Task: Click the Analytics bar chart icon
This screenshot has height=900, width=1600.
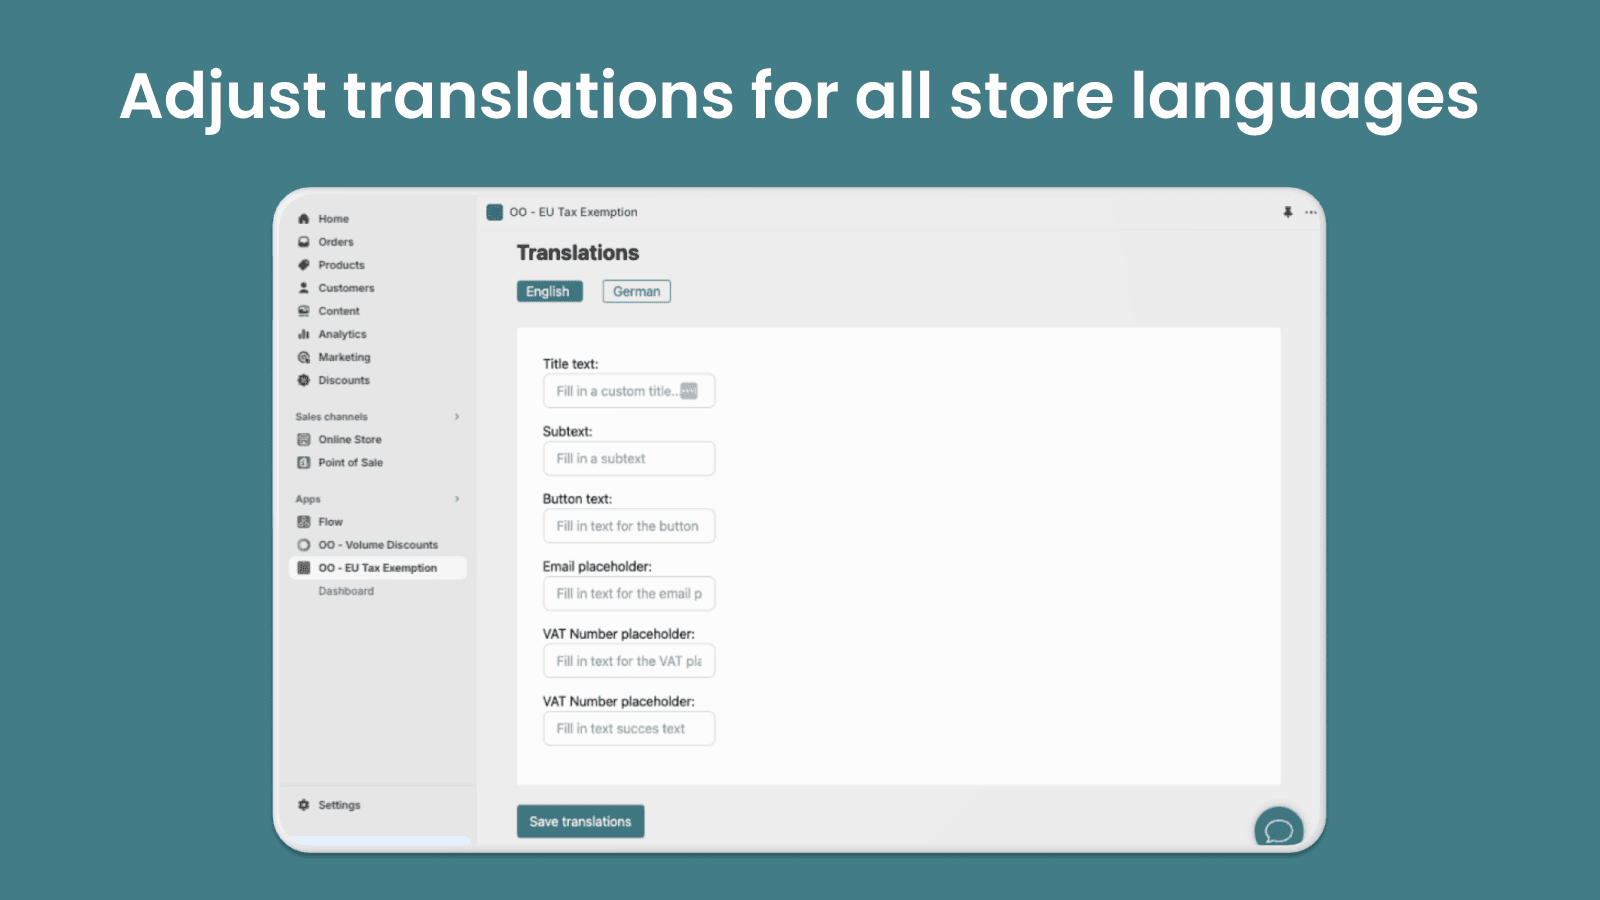Action: pyautogui.click(x=304, y=334)
